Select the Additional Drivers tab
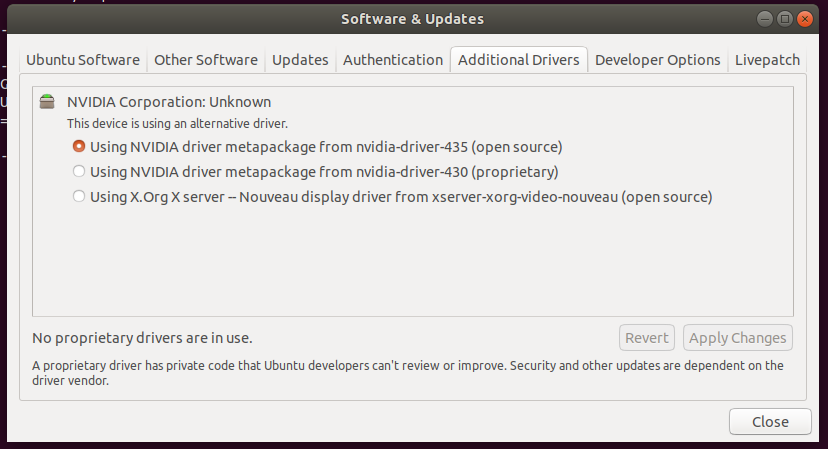Screen dimensions: 828x449 (518, 60)
